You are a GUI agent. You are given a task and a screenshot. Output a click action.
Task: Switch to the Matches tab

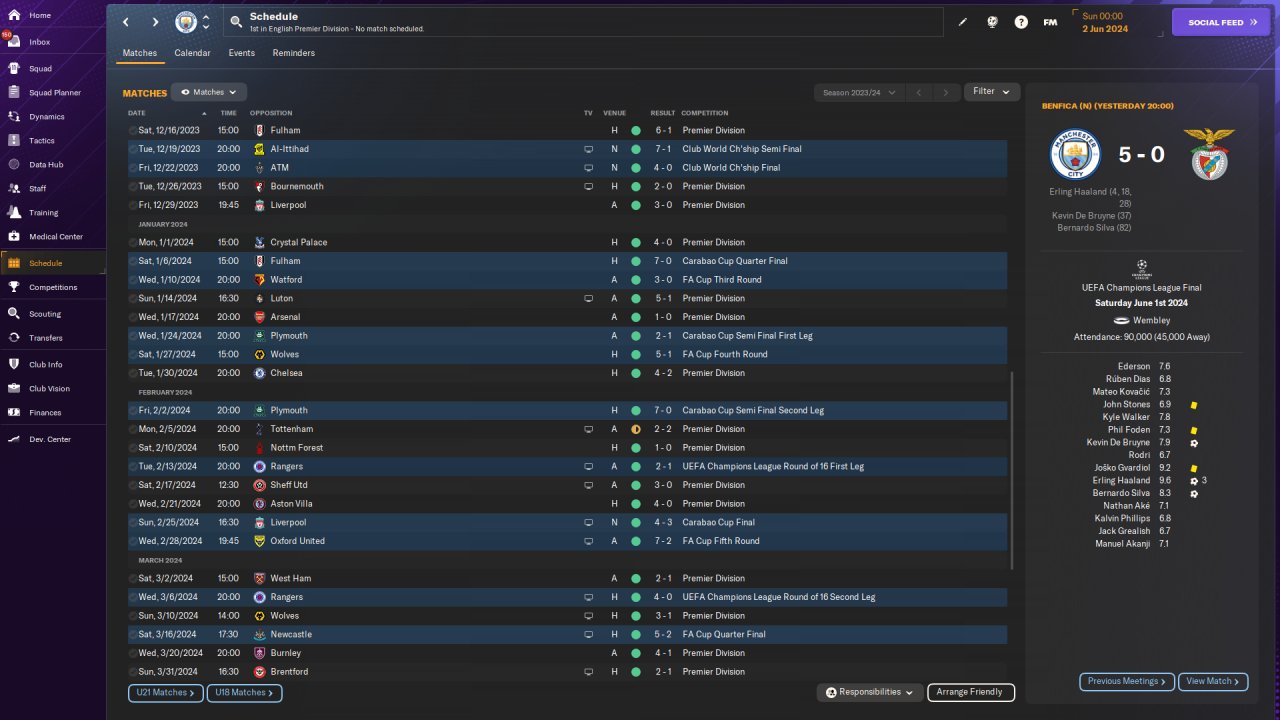click(x=140, y=53)
